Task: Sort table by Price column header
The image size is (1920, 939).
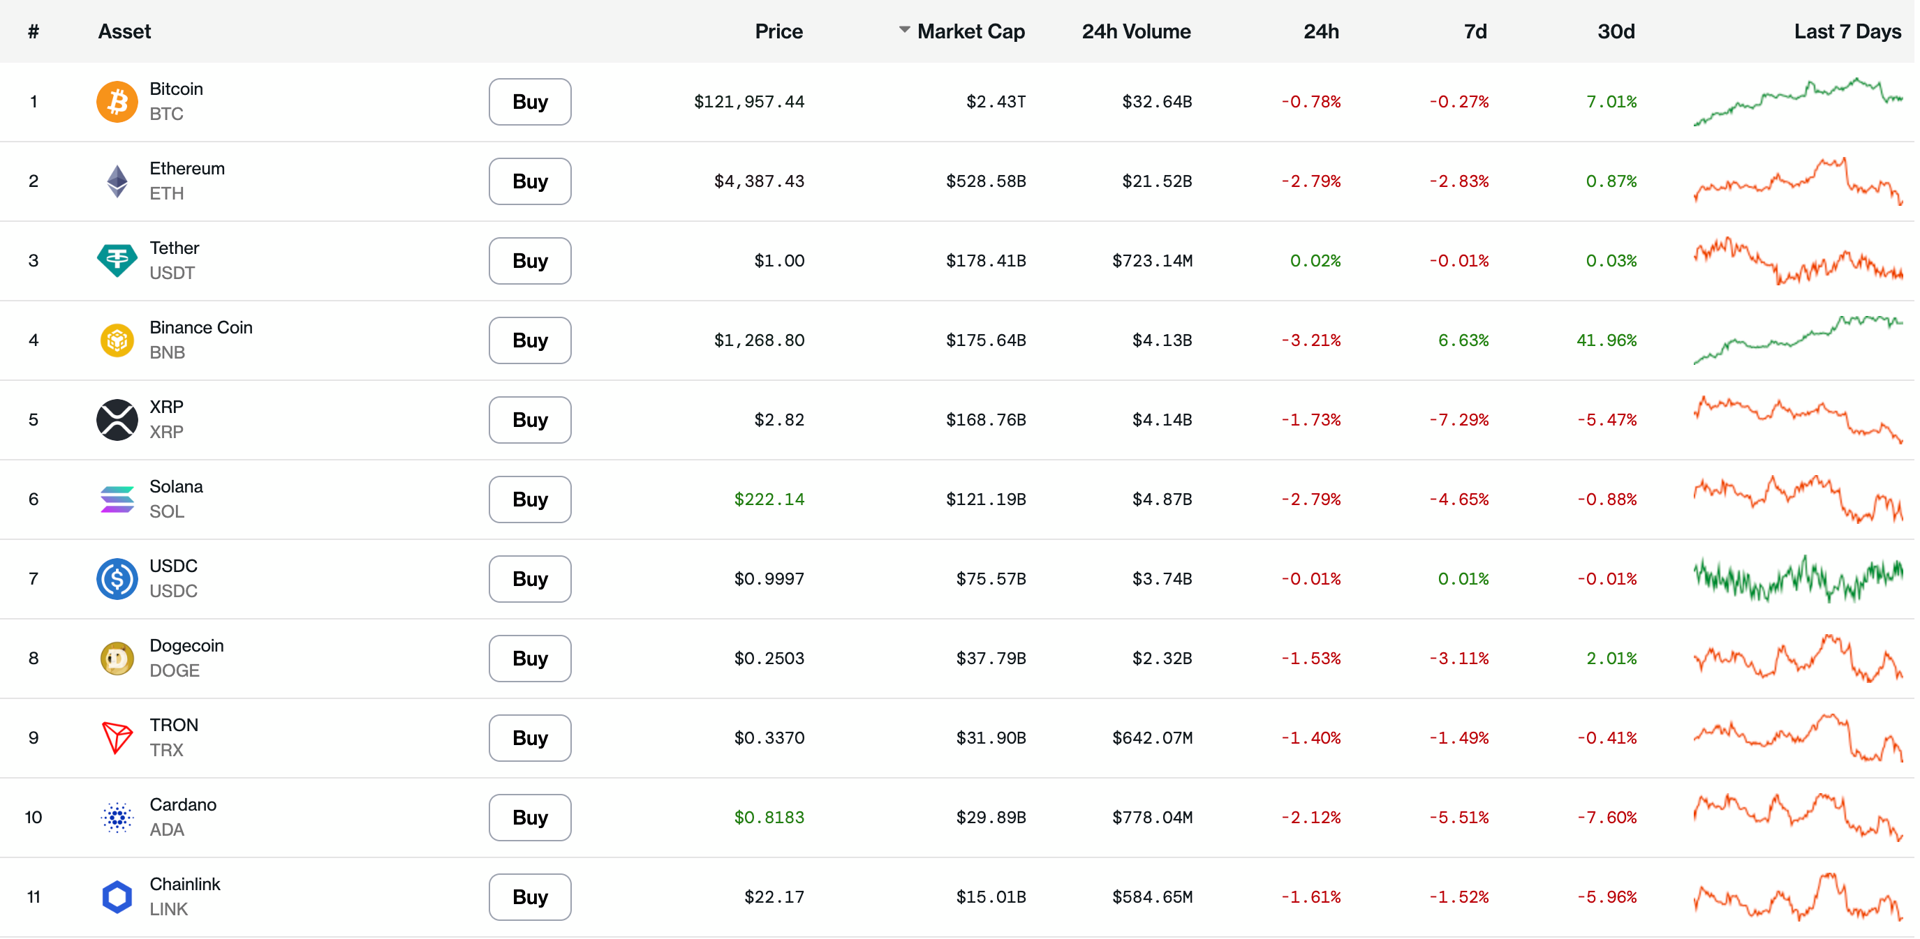Action: click(x=778, y=32)
